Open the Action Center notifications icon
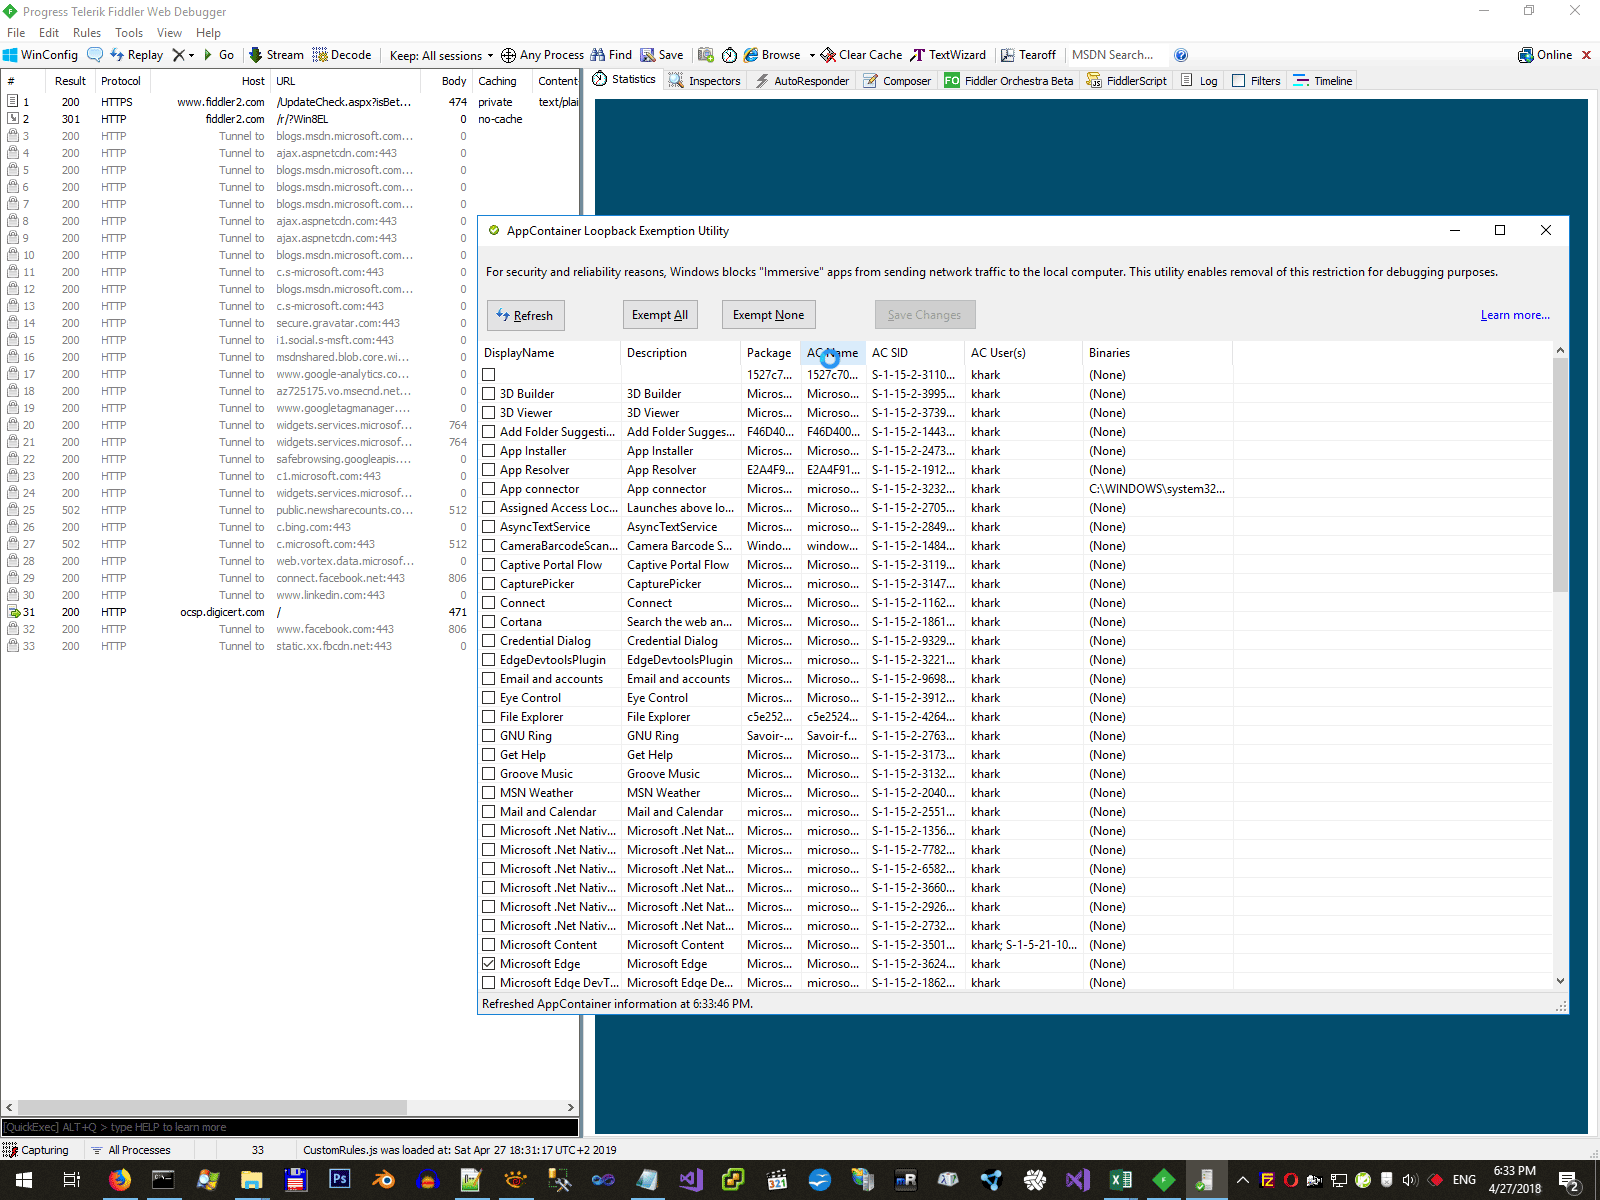 click(1569, 1180)
